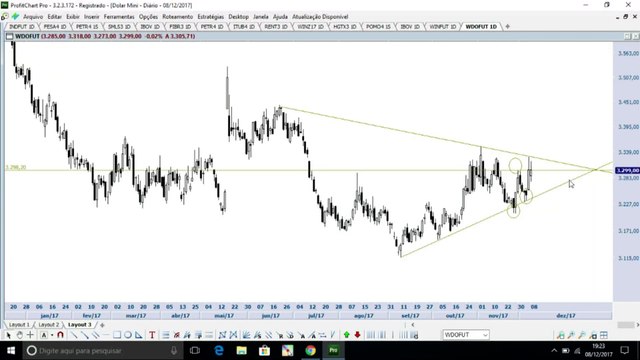Click the text label A tool
Viewport: 640px width, 360px height.
tap(44, 335)
